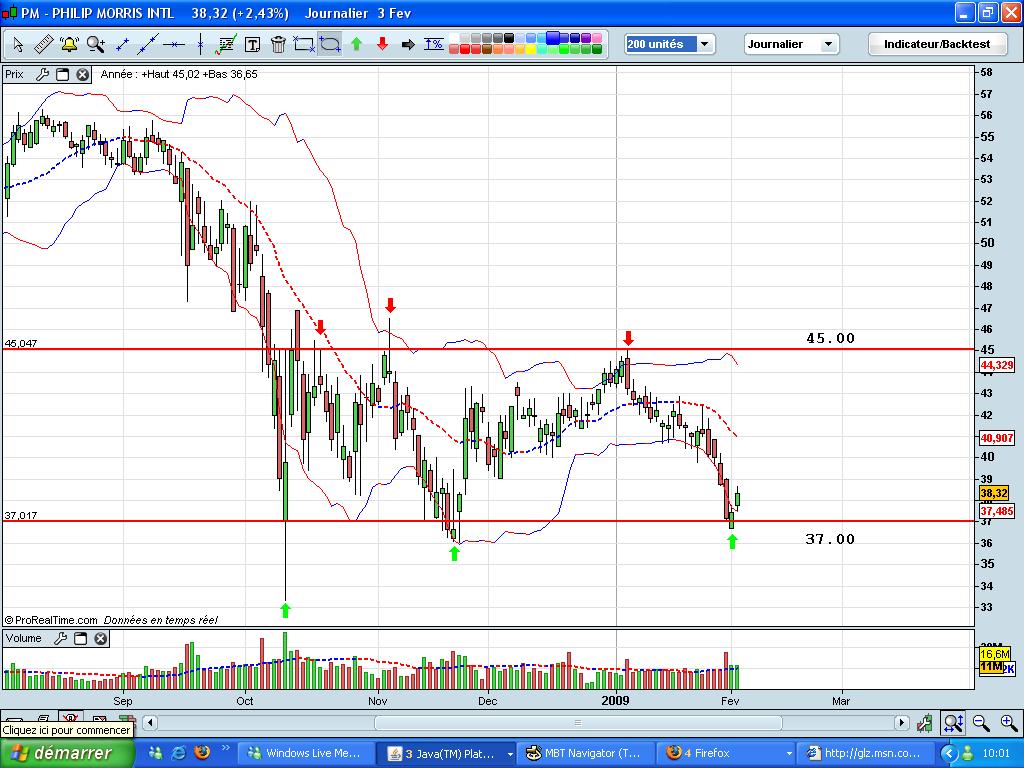Close the Volume panel
Image resolution: width=1024 pixels, height=768 pixels.
pos(101,638)
